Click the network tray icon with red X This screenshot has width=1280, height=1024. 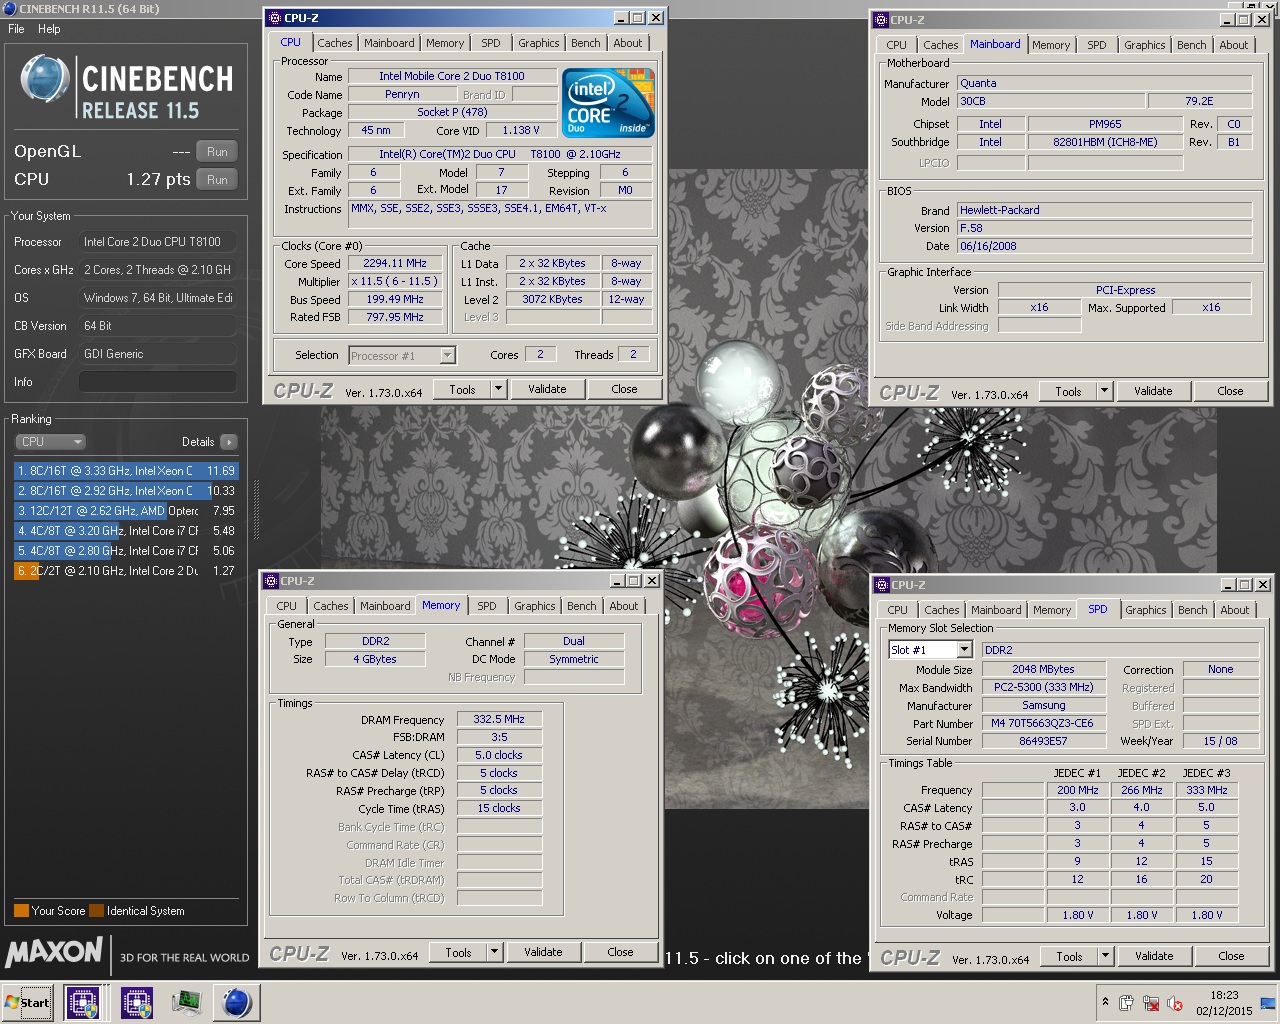coord(1151,1003)
